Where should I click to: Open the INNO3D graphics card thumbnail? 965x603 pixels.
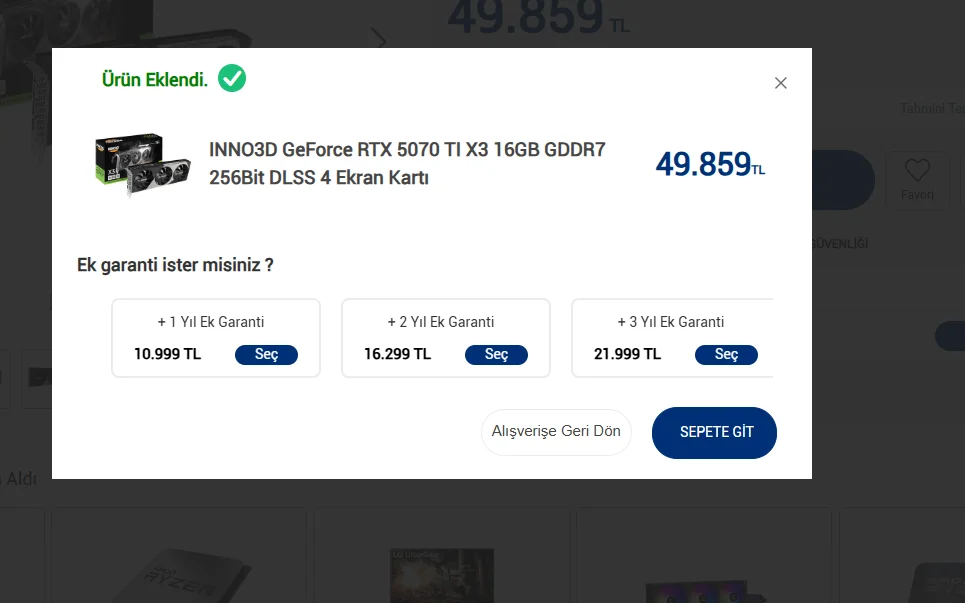tap(129, 165)
